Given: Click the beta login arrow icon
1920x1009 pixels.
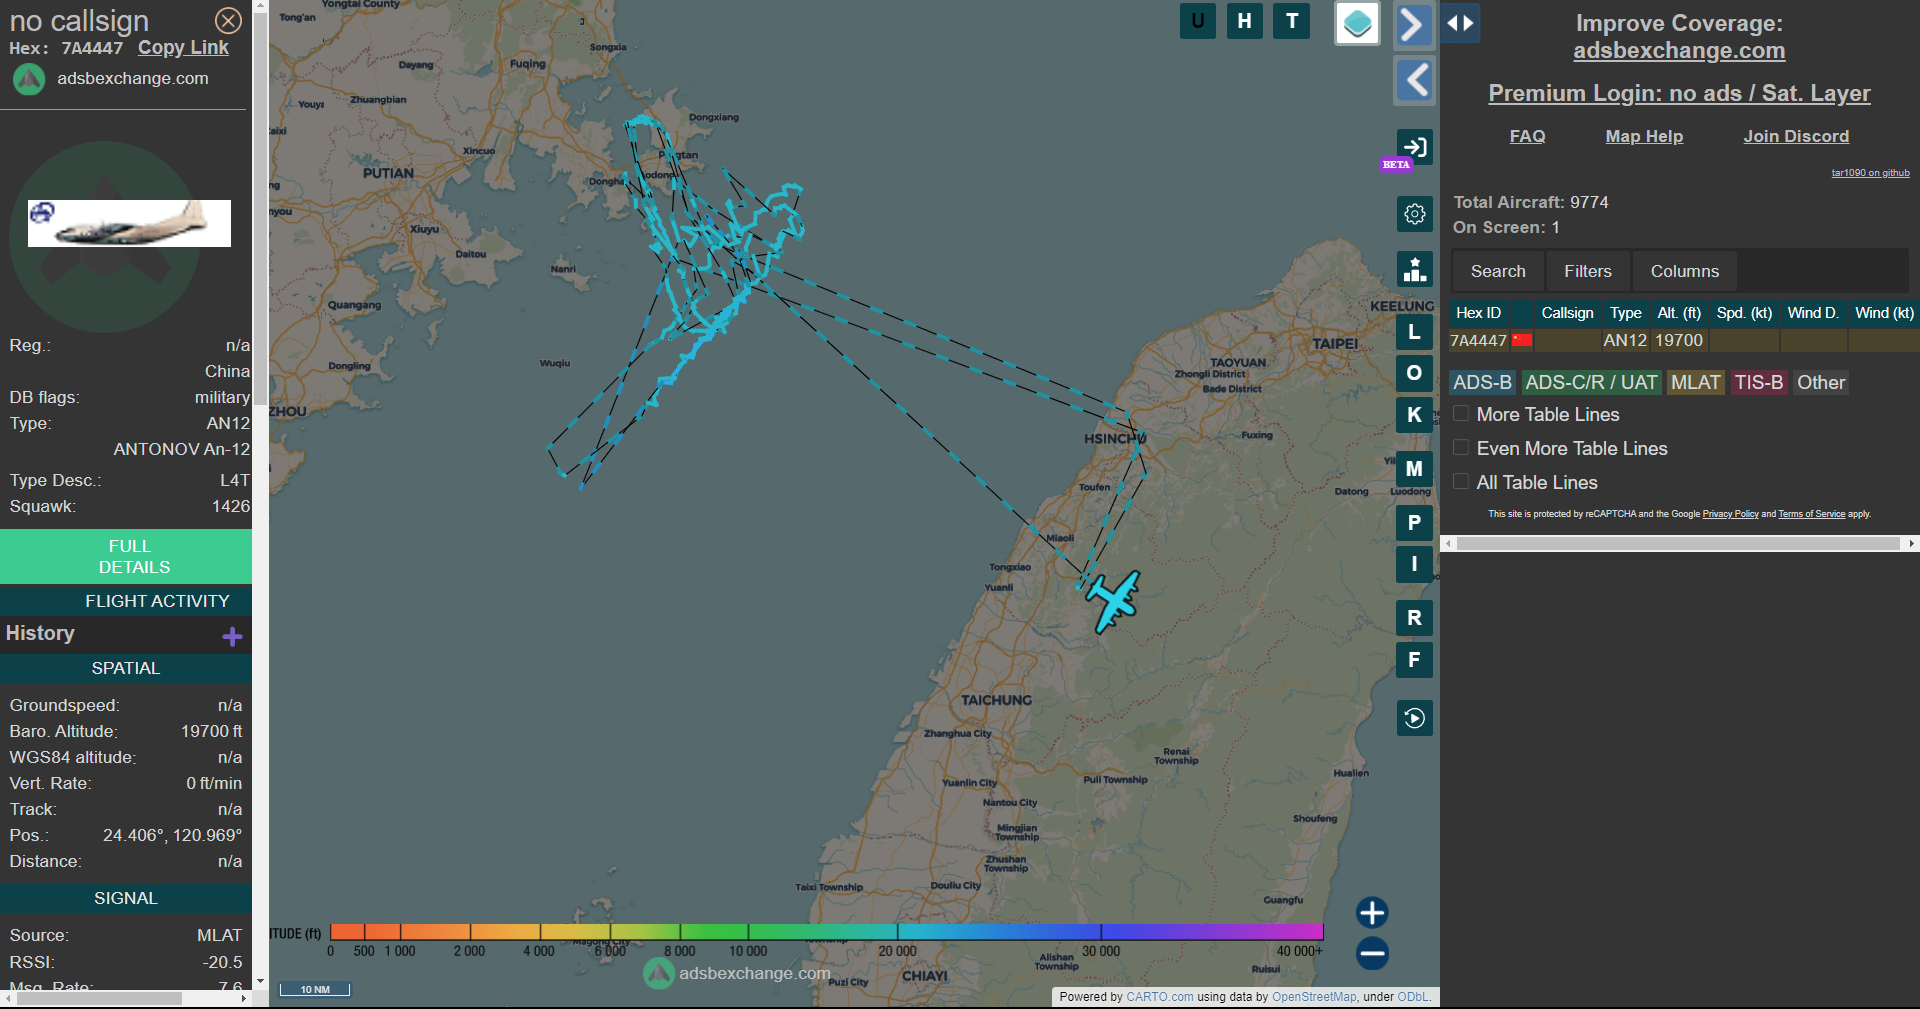Looking at the screenshot, I should [1414, 147].
